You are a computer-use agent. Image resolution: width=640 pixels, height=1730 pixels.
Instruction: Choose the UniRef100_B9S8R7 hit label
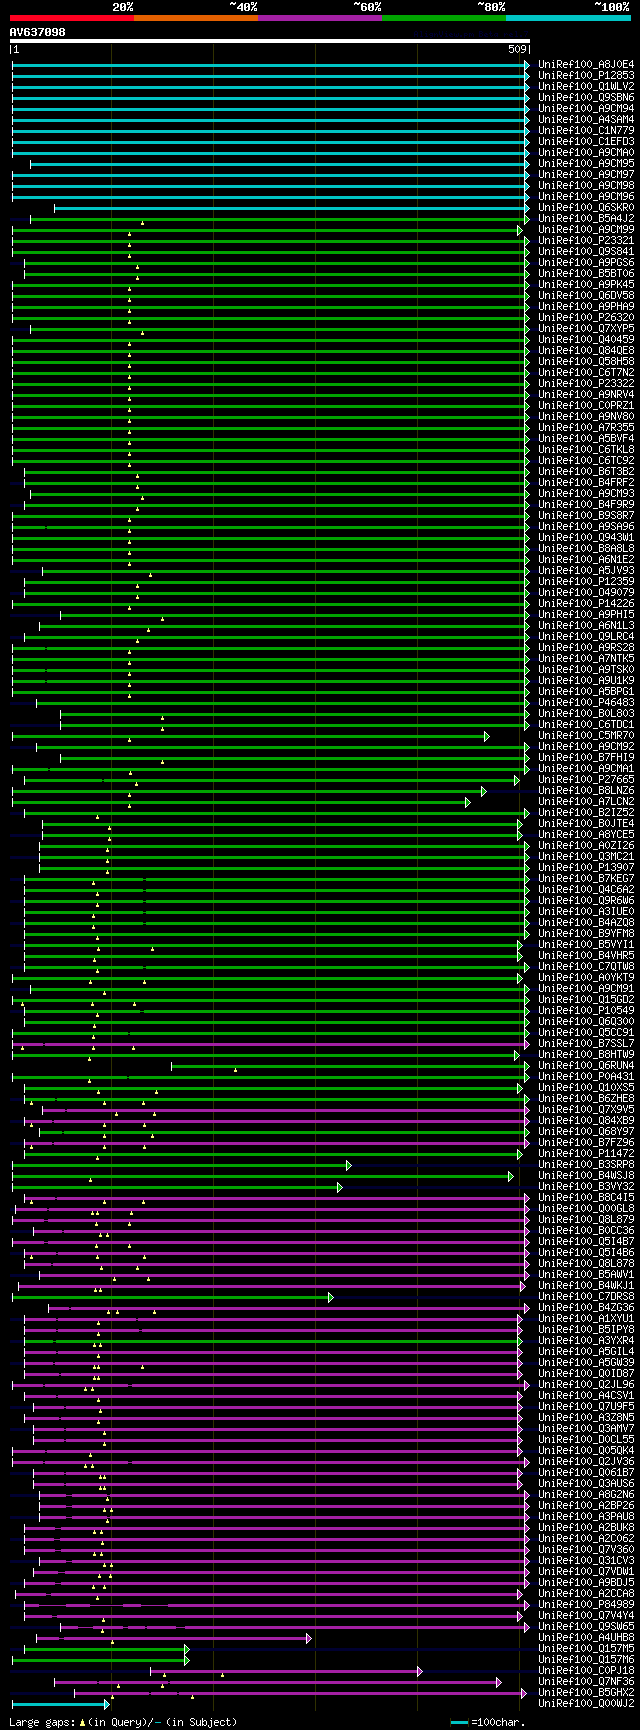(586, 516)
